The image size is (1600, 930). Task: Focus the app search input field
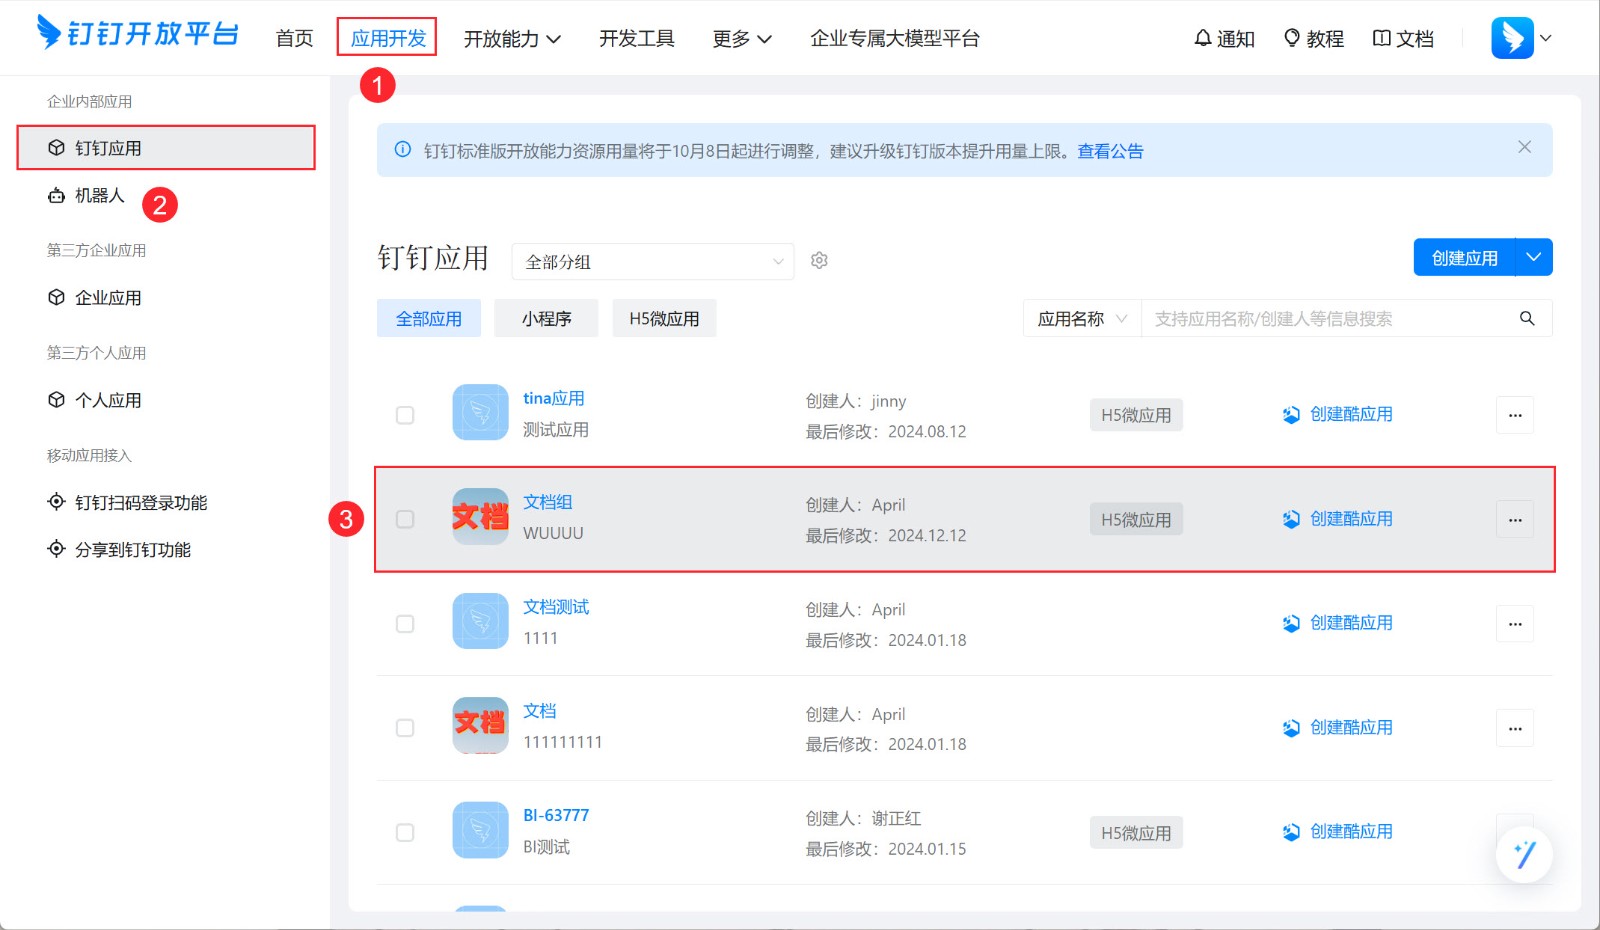coord(1330,319)
